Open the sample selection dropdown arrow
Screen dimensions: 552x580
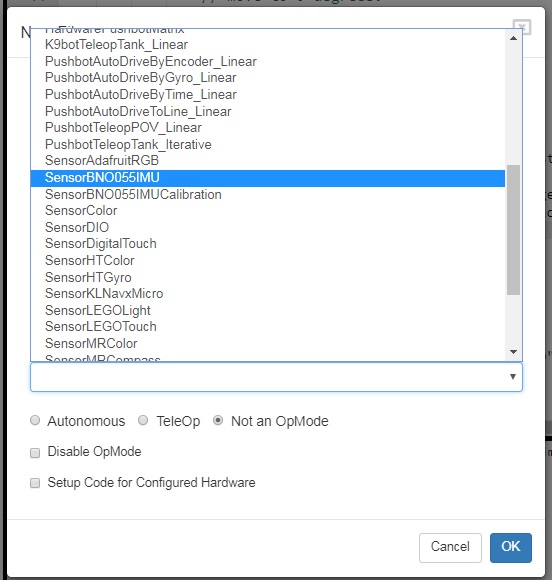(513, 377)
